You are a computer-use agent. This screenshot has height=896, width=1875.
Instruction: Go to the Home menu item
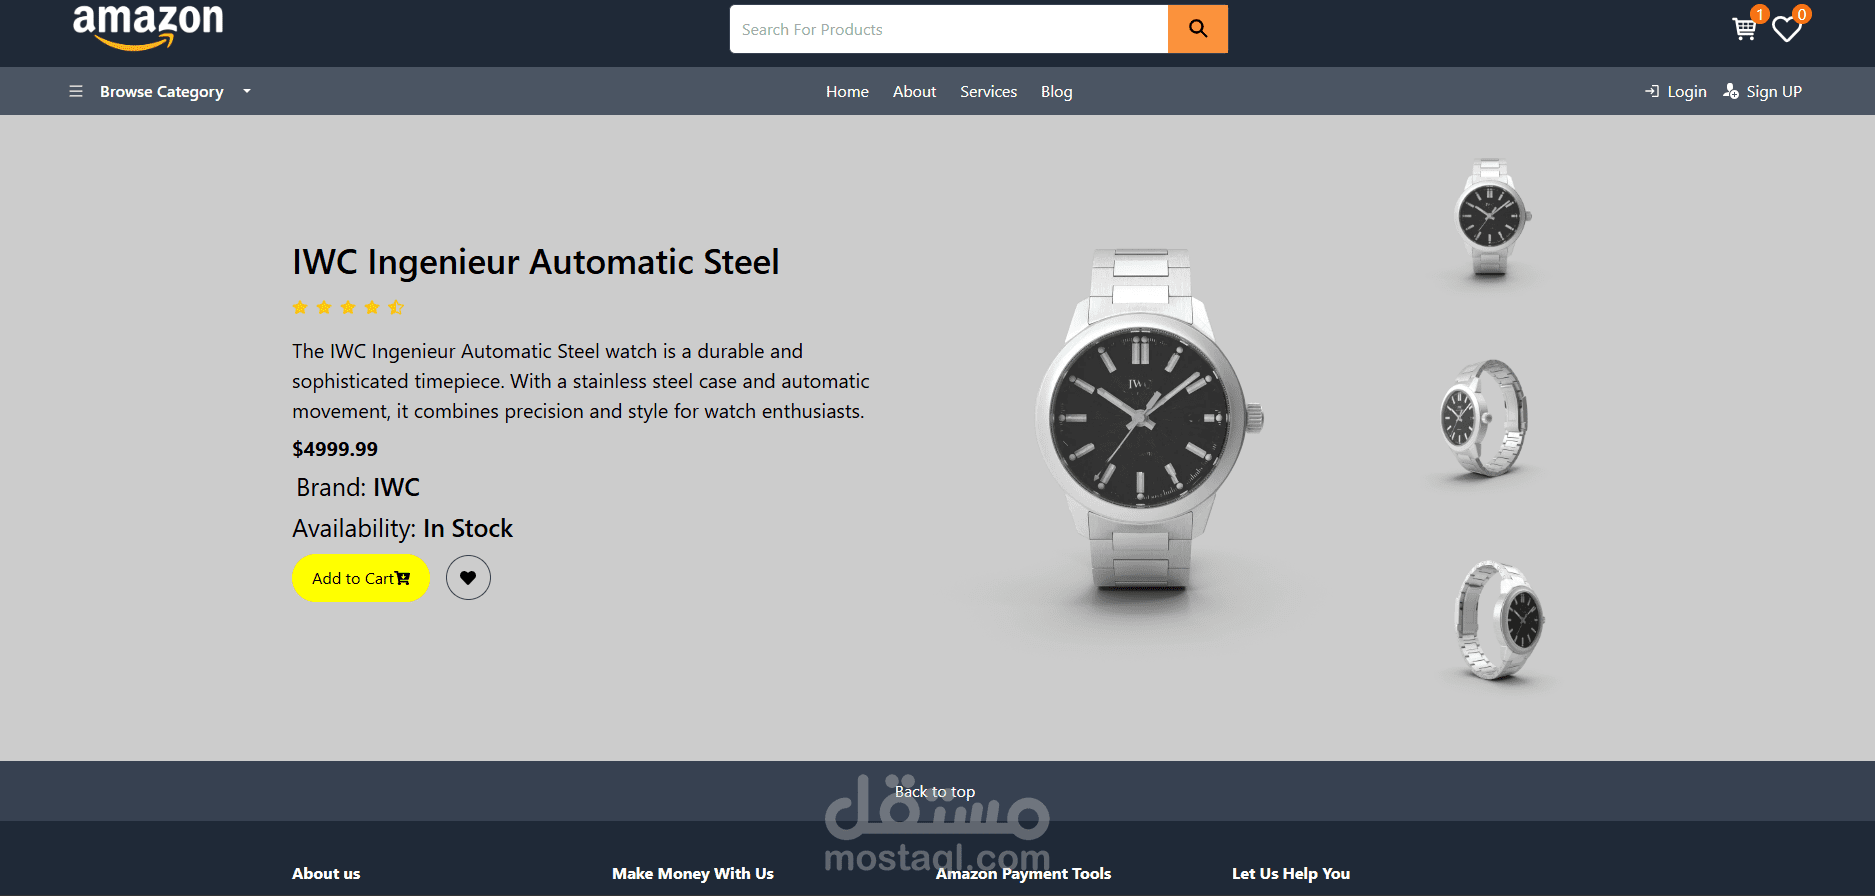click(x=847, y=91)
